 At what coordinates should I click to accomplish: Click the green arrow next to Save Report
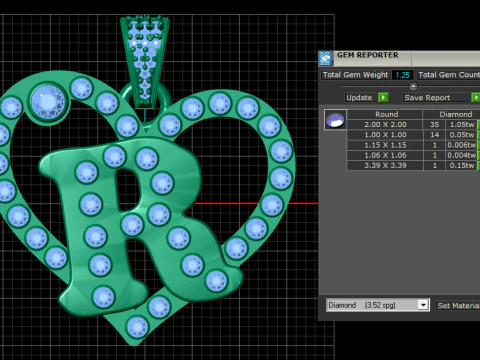(476, 97)
